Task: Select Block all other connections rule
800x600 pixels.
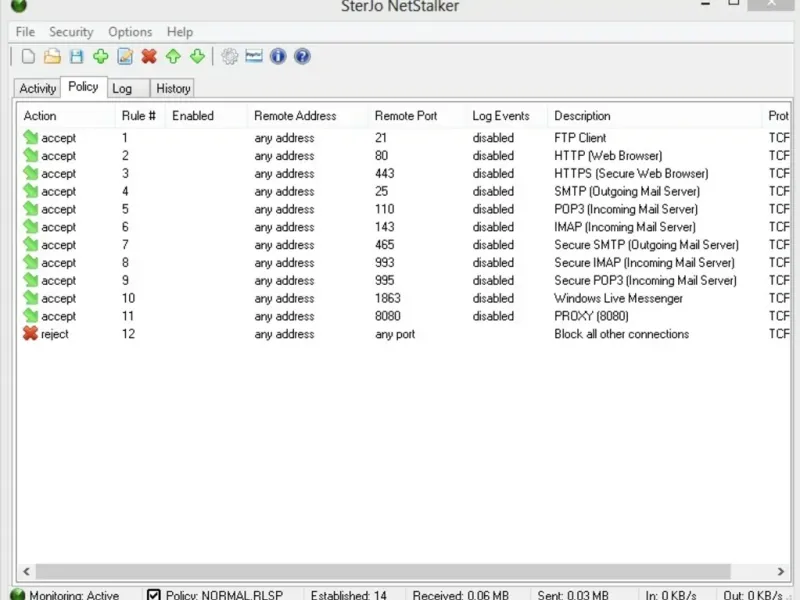Action: coord(621,334)
